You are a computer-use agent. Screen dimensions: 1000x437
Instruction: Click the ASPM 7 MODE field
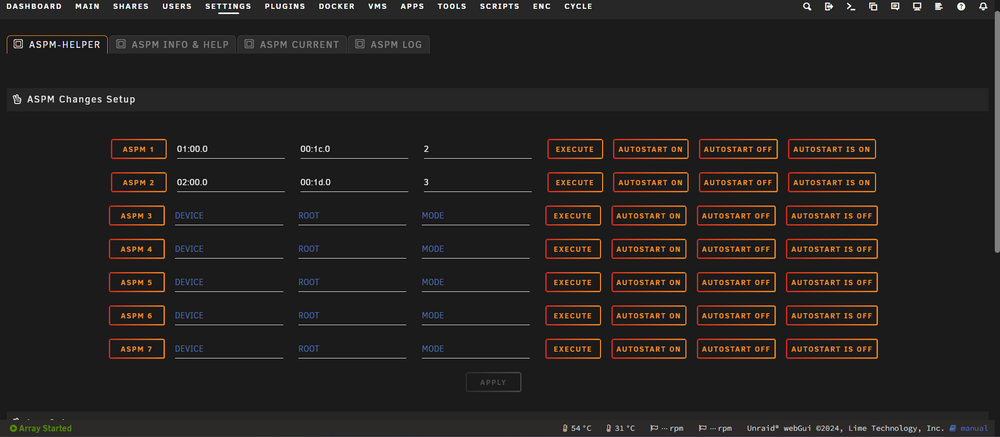(x=475, y=349)
